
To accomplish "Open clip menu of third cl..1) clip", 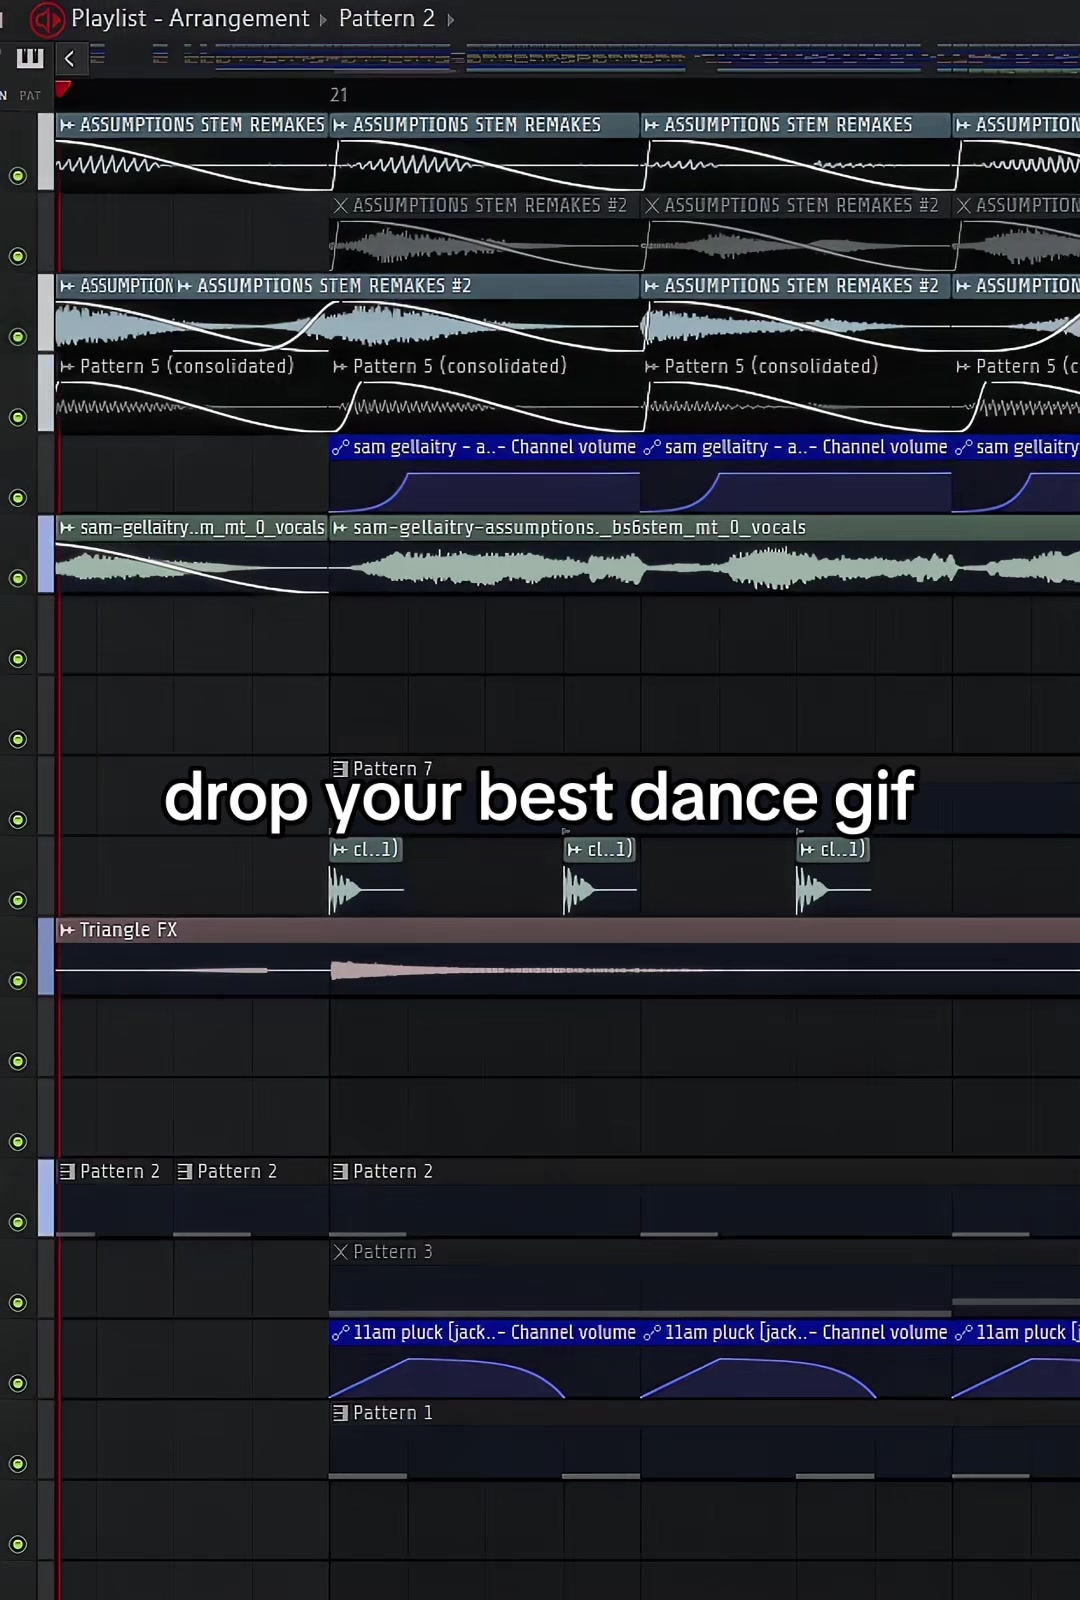I will [x=807, y=850].
